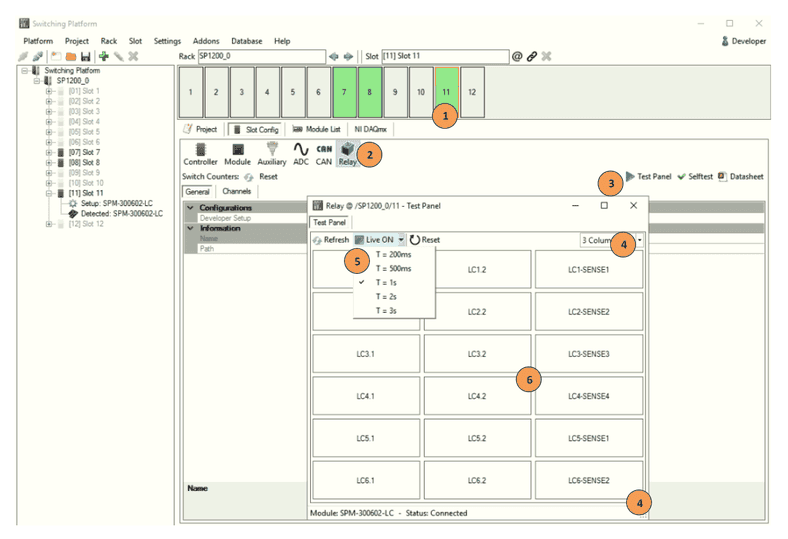Collapse the Configurations section

[x=190, y=207]
